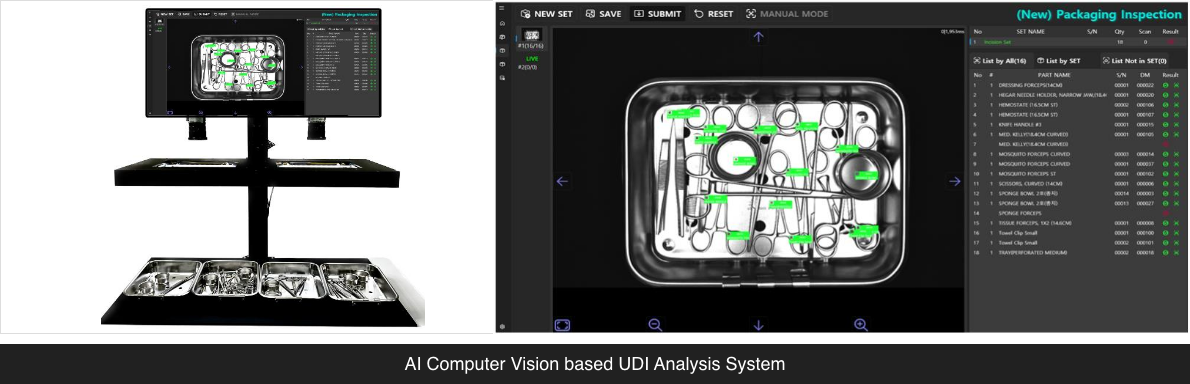
Task: Reset the inspection with RESET
Action: 713,14
